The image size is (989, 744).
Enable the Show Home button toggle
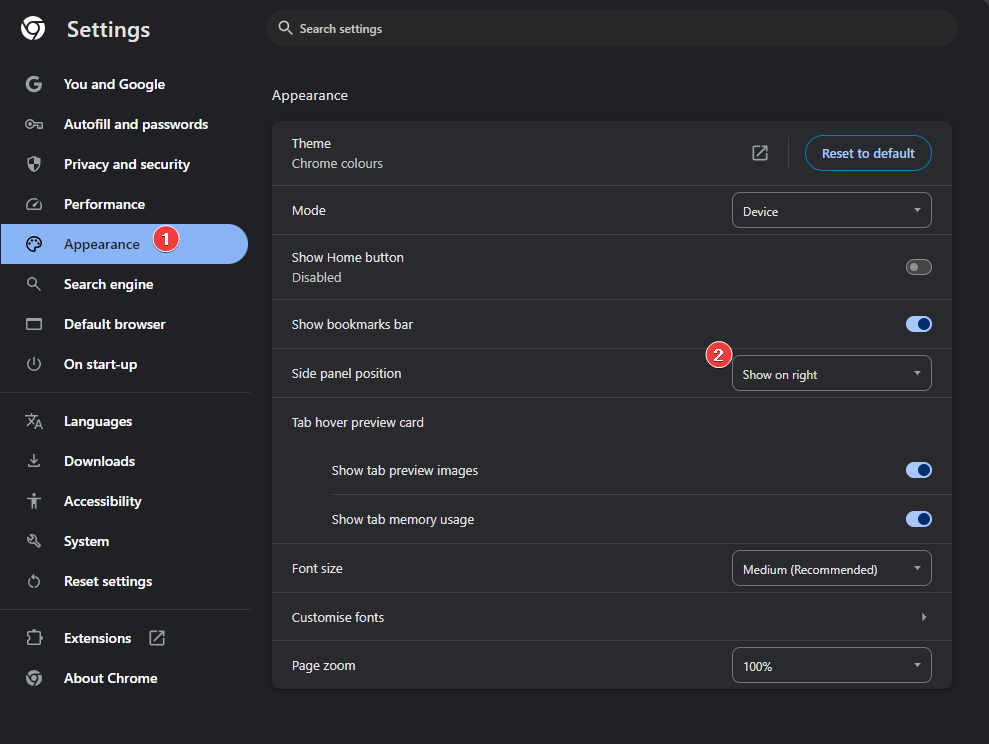[918, 267]
